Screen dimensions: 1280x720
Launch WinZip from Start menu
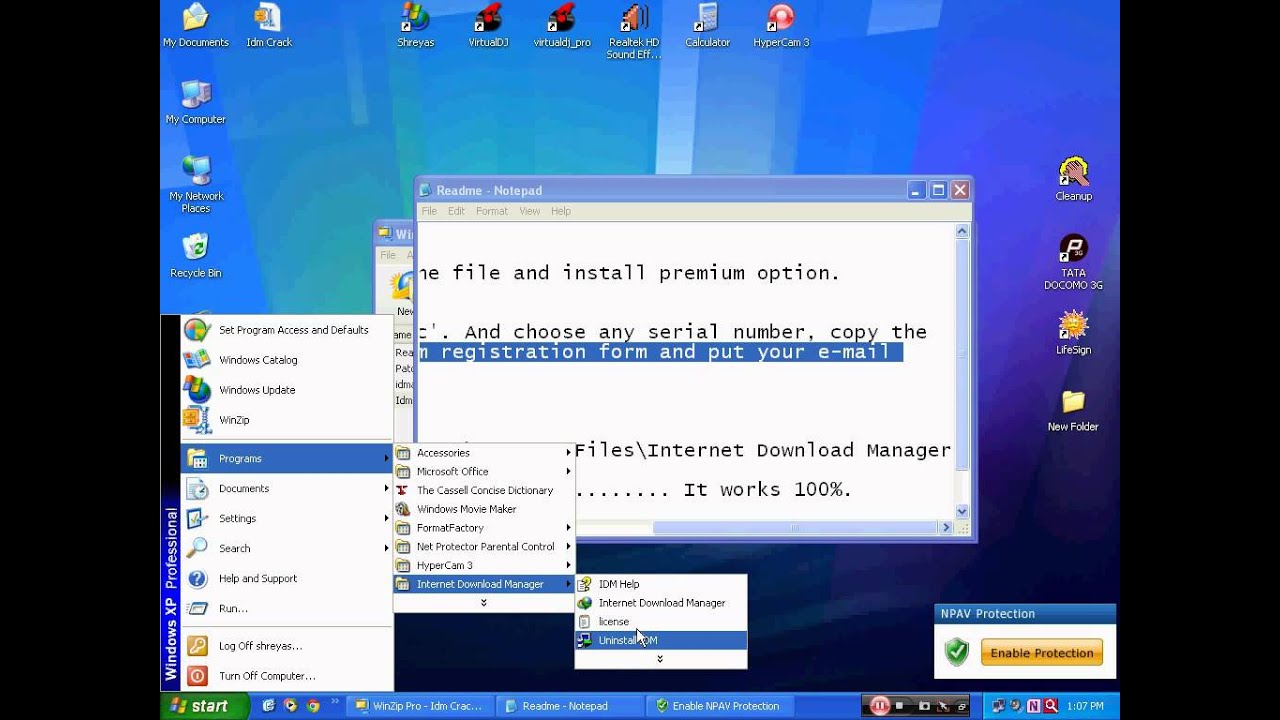click(286, 420)
